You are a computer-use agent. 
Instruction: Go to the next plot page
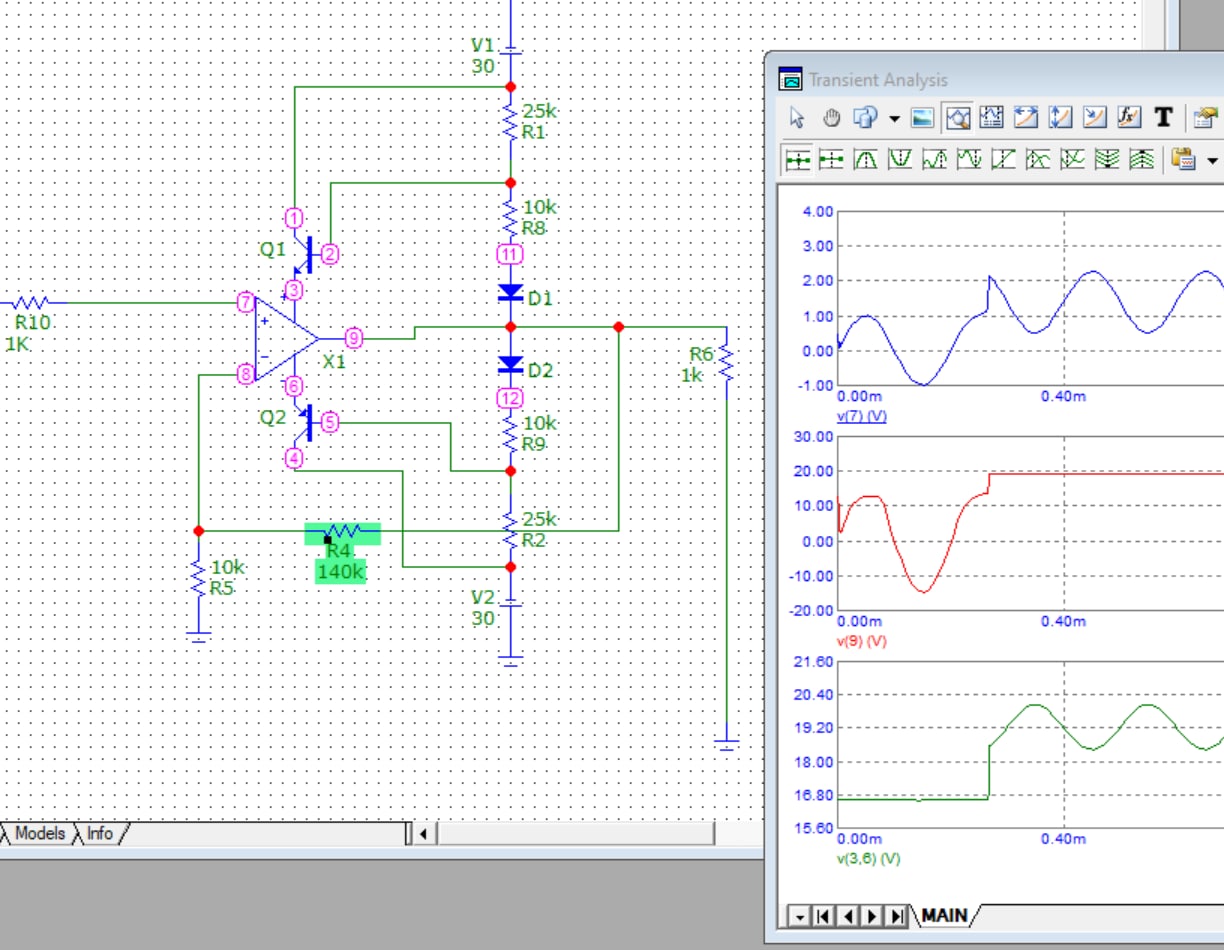pos(871,916)
